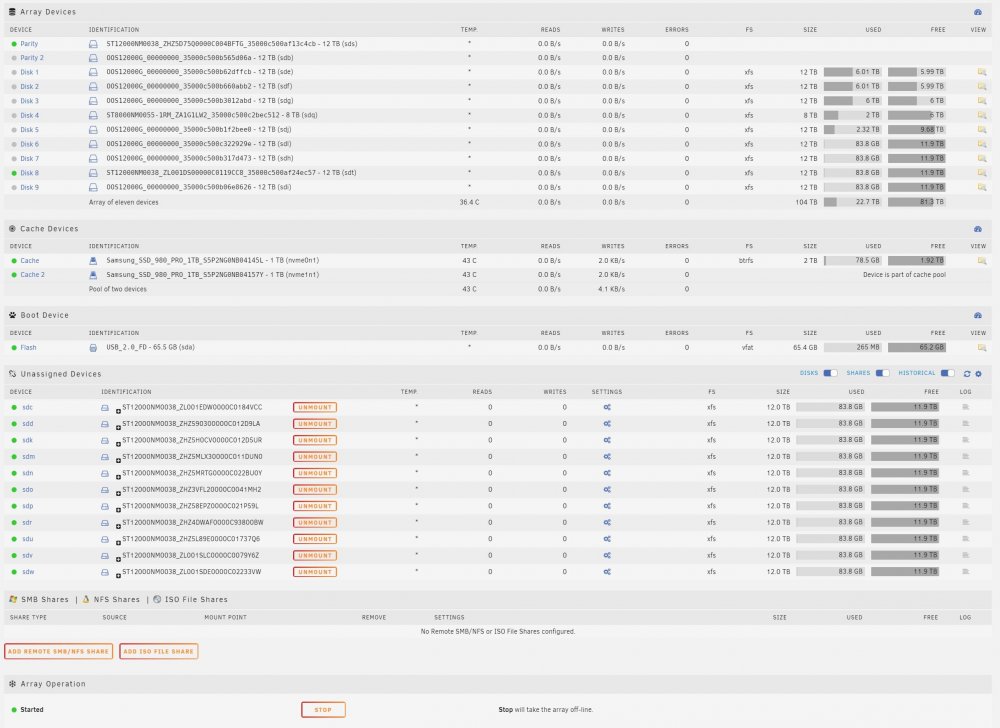Image resolution: width=1000 pixels, height=728 pixels.
Task: Click Disk 1 used space bar 6.01 TB
Action: pos(853,72)
